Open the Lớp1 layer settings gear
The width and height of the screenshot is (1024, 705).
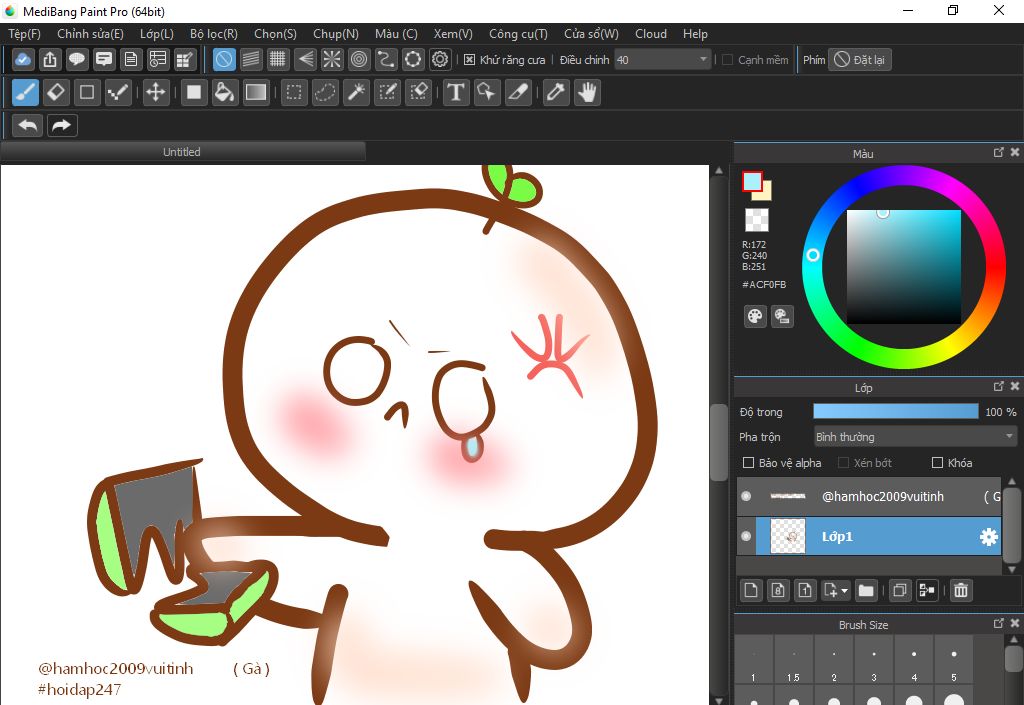[x=989, y=537]
